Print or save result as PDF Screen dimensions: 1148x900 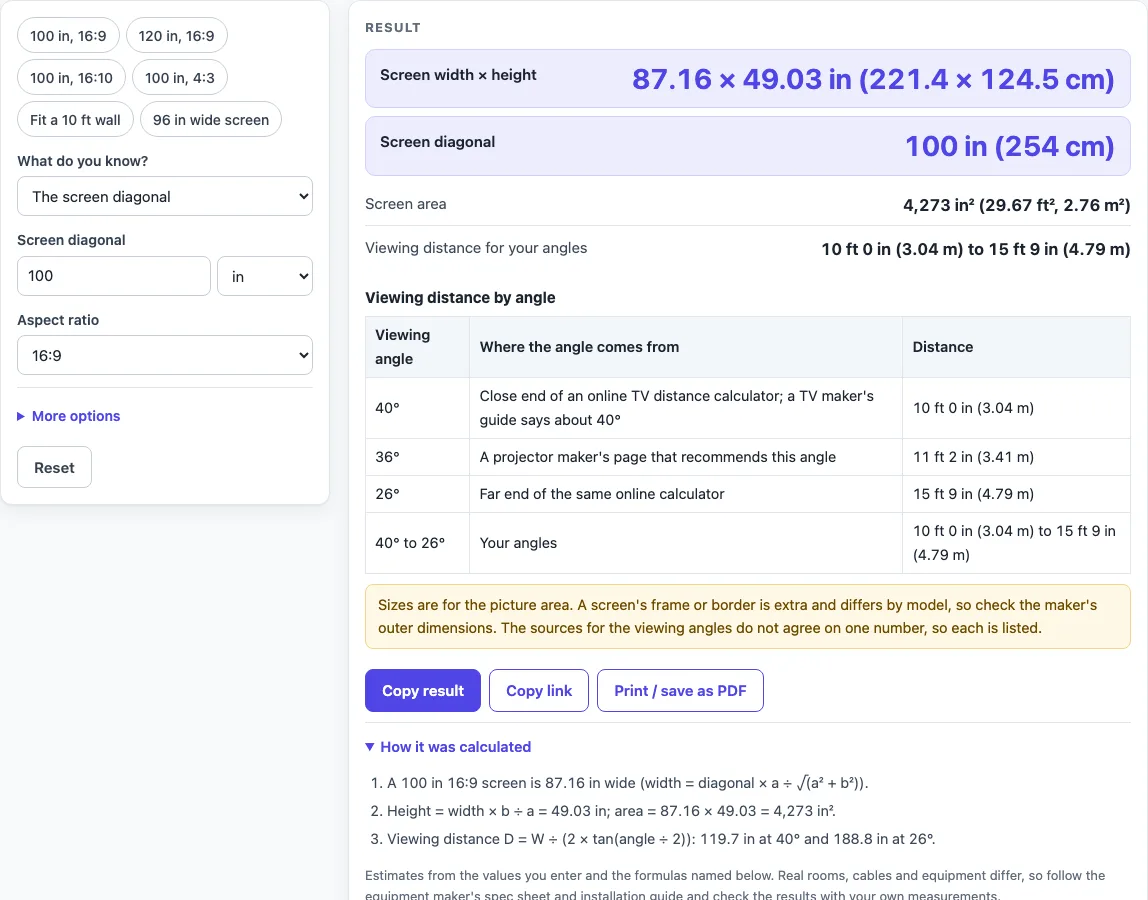680,691
